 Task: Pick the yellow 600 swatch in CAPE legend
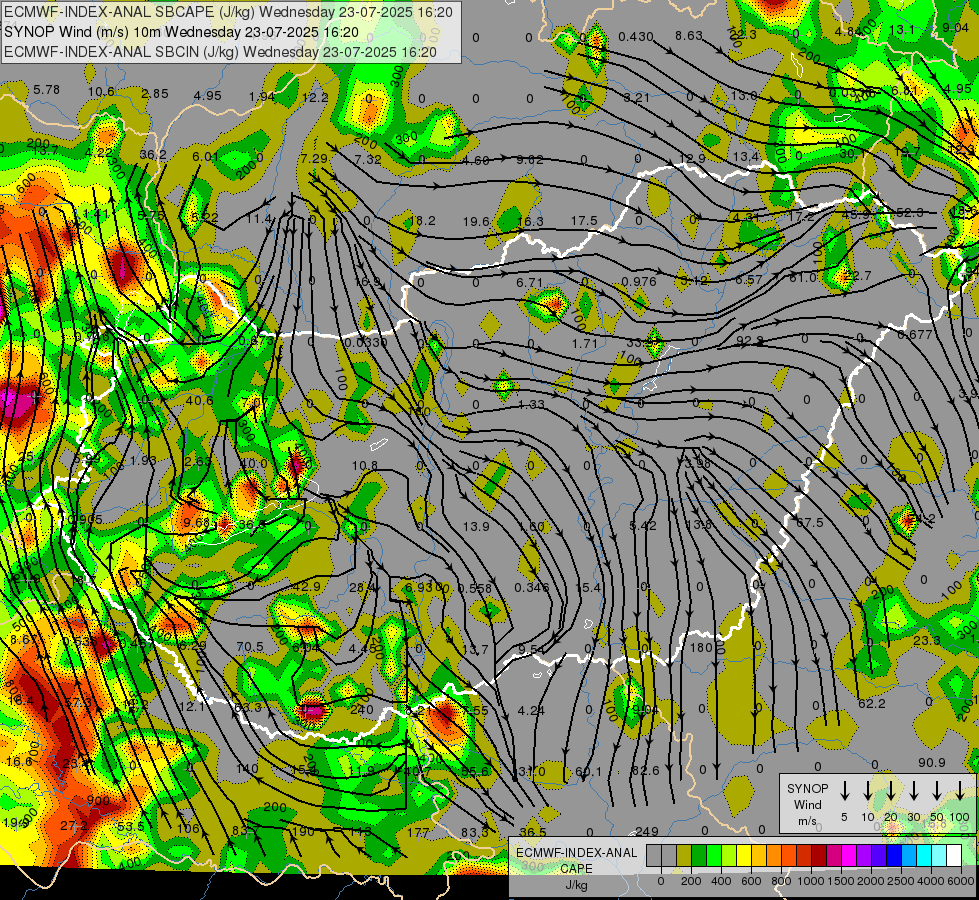click(x=744, y=855)
